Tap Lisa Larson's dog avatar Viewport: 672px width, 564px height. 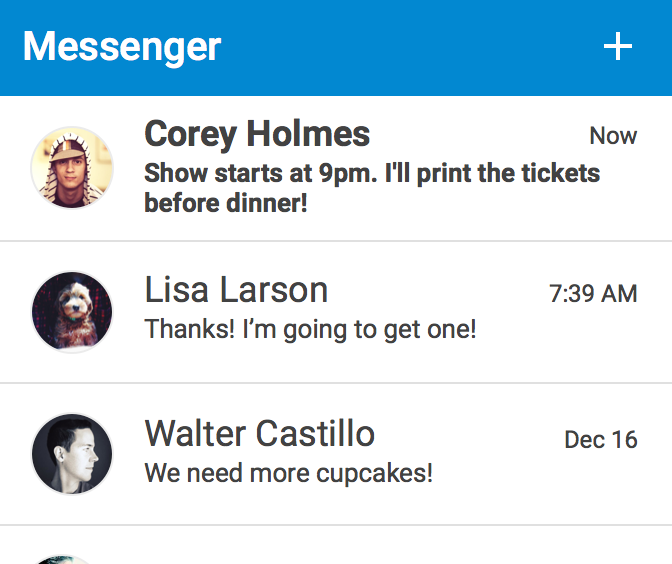pos(71,311)
